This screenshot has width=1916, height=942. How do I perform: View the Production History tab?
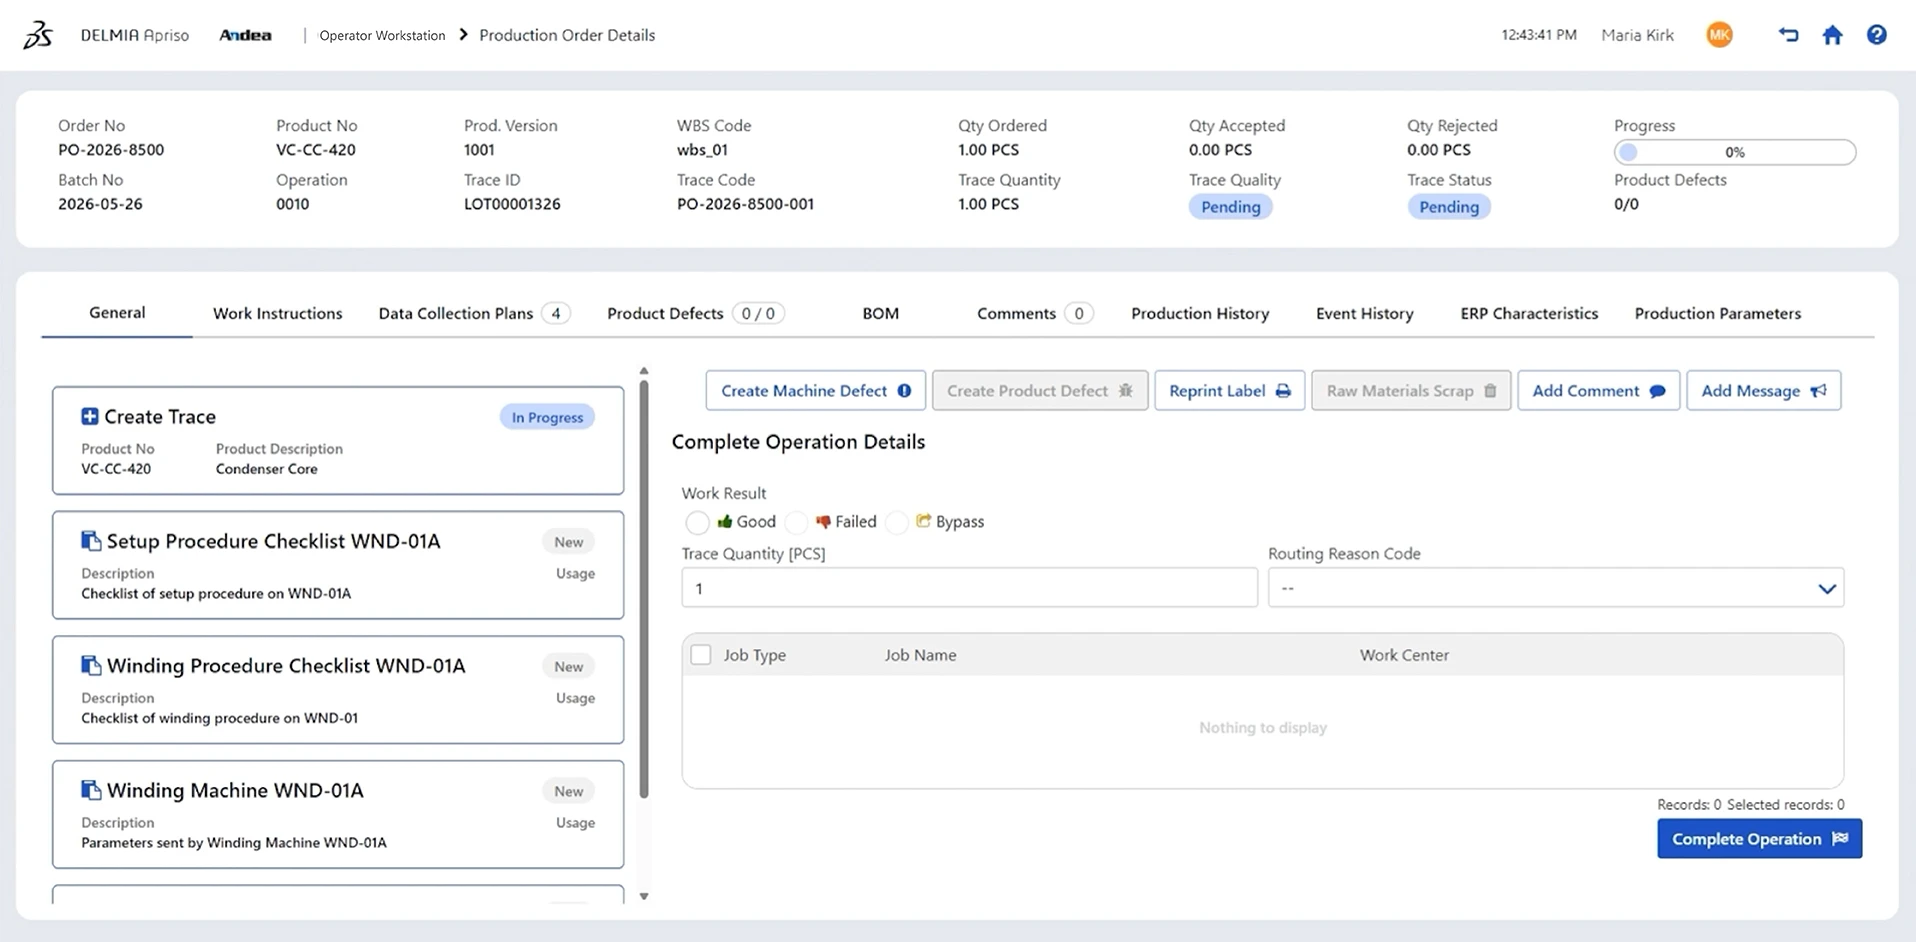1200,313
